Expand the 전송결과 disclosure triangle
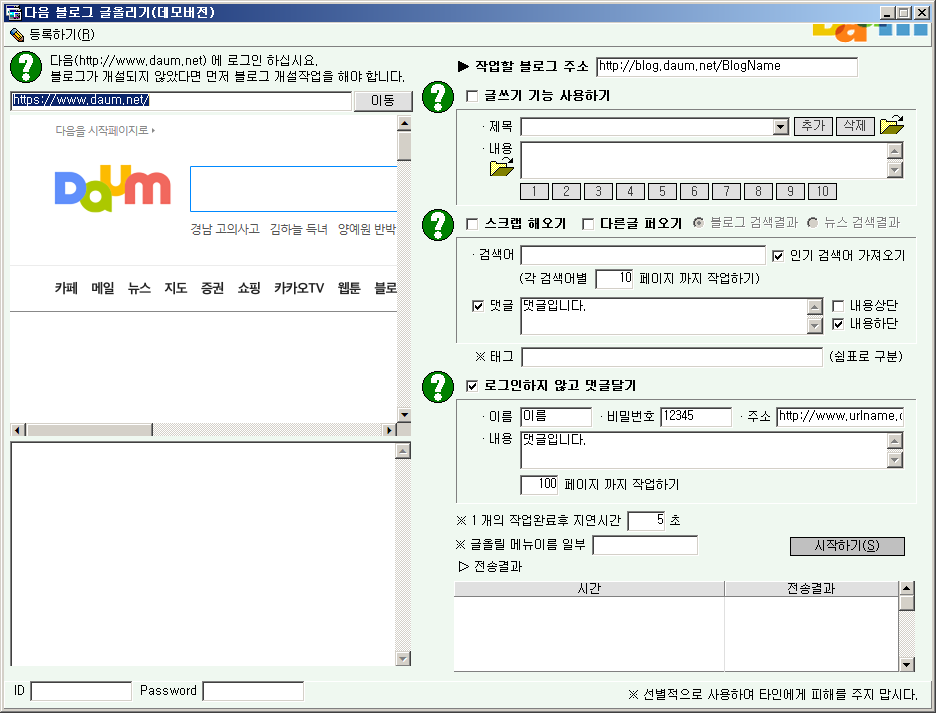Screen dimensions: 936x713 463,566
